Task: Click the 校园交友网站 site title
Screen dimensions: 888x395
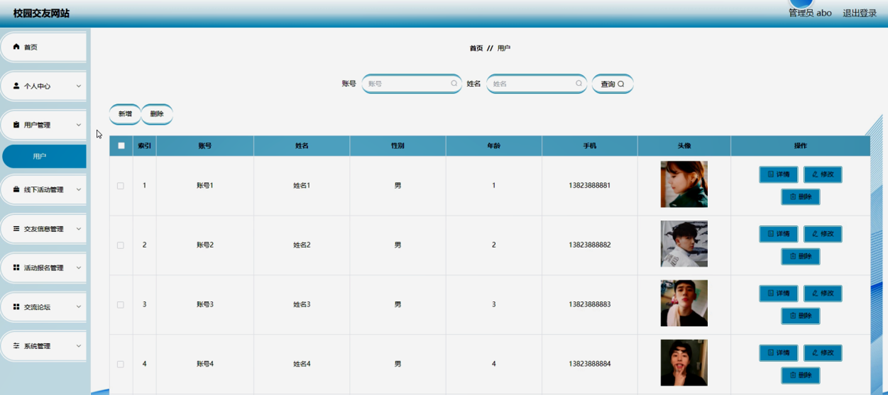Action: (x=41, y=14)
